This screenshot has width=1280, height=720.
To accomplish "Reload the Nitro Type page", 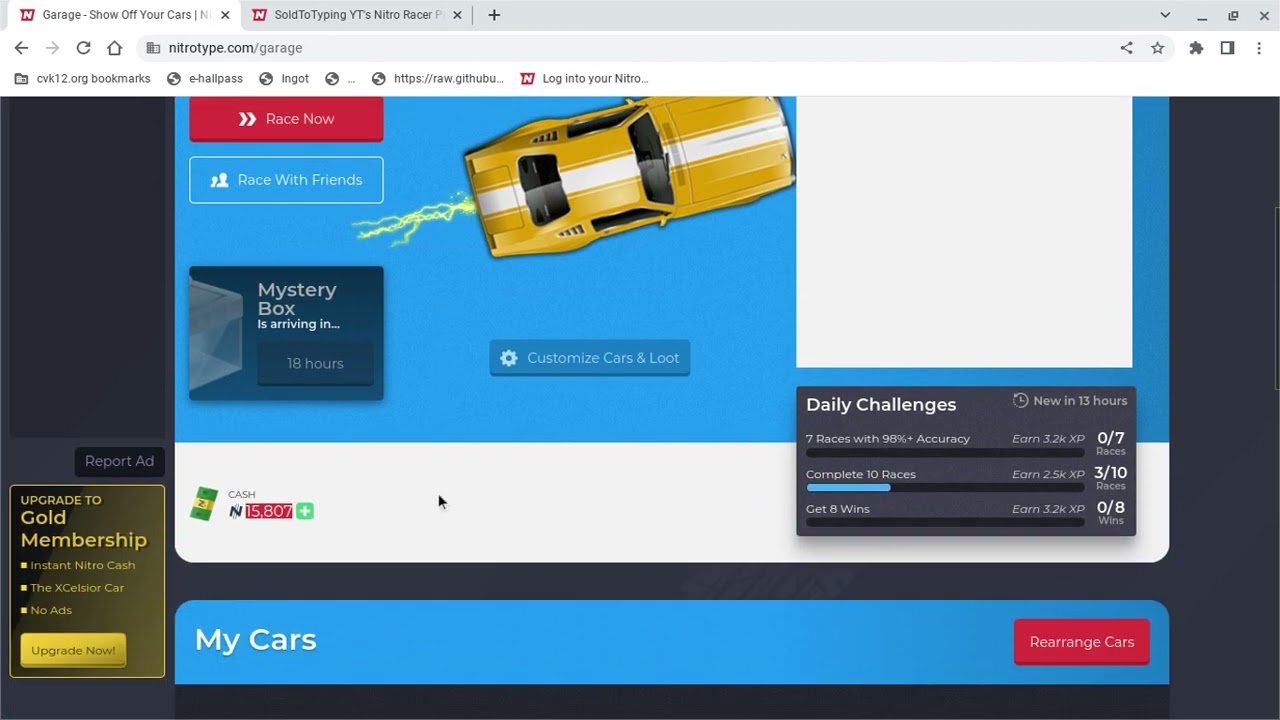I will coord(83,48).
